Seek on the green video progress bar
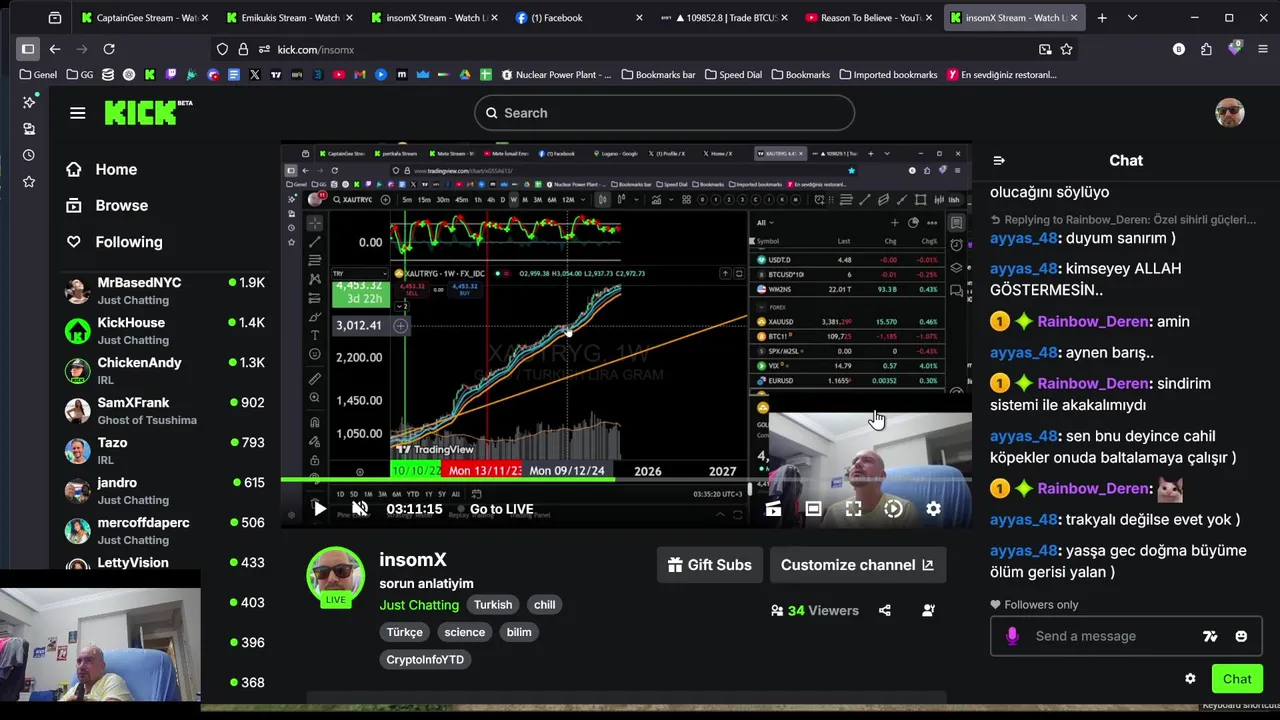Screen dimensions: 1280x720 448,480
